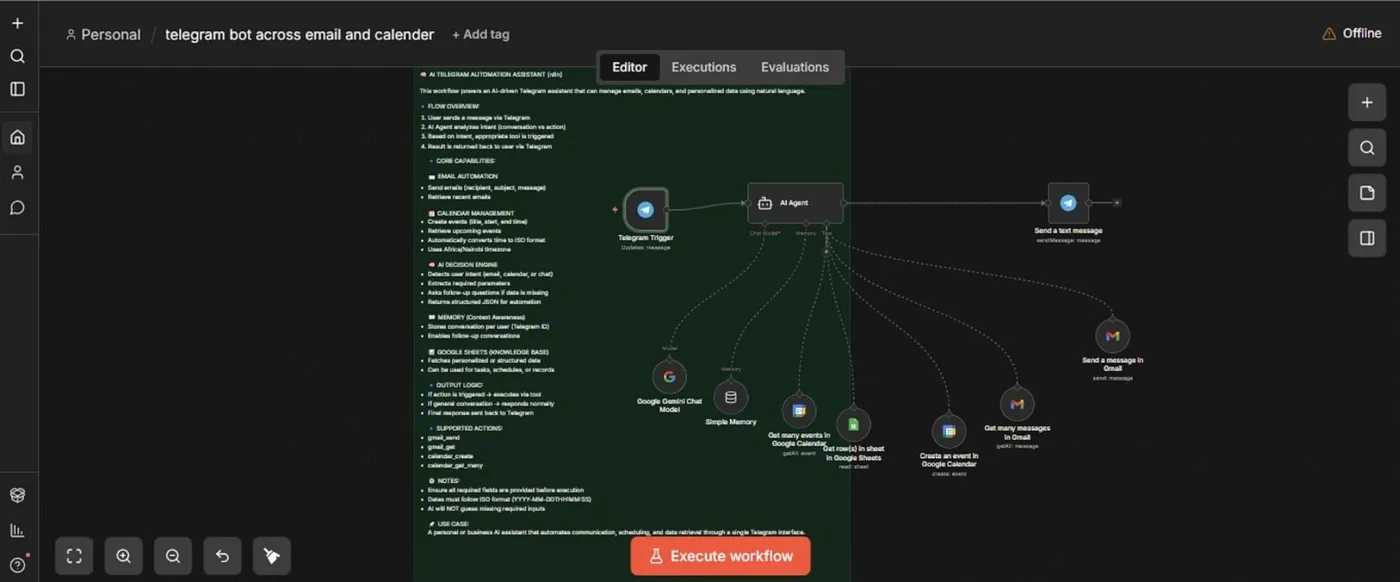Screen dimensions: 1400x582
Task: Select the Create an event Google Calendar node
Action: (x=948, y=431)
